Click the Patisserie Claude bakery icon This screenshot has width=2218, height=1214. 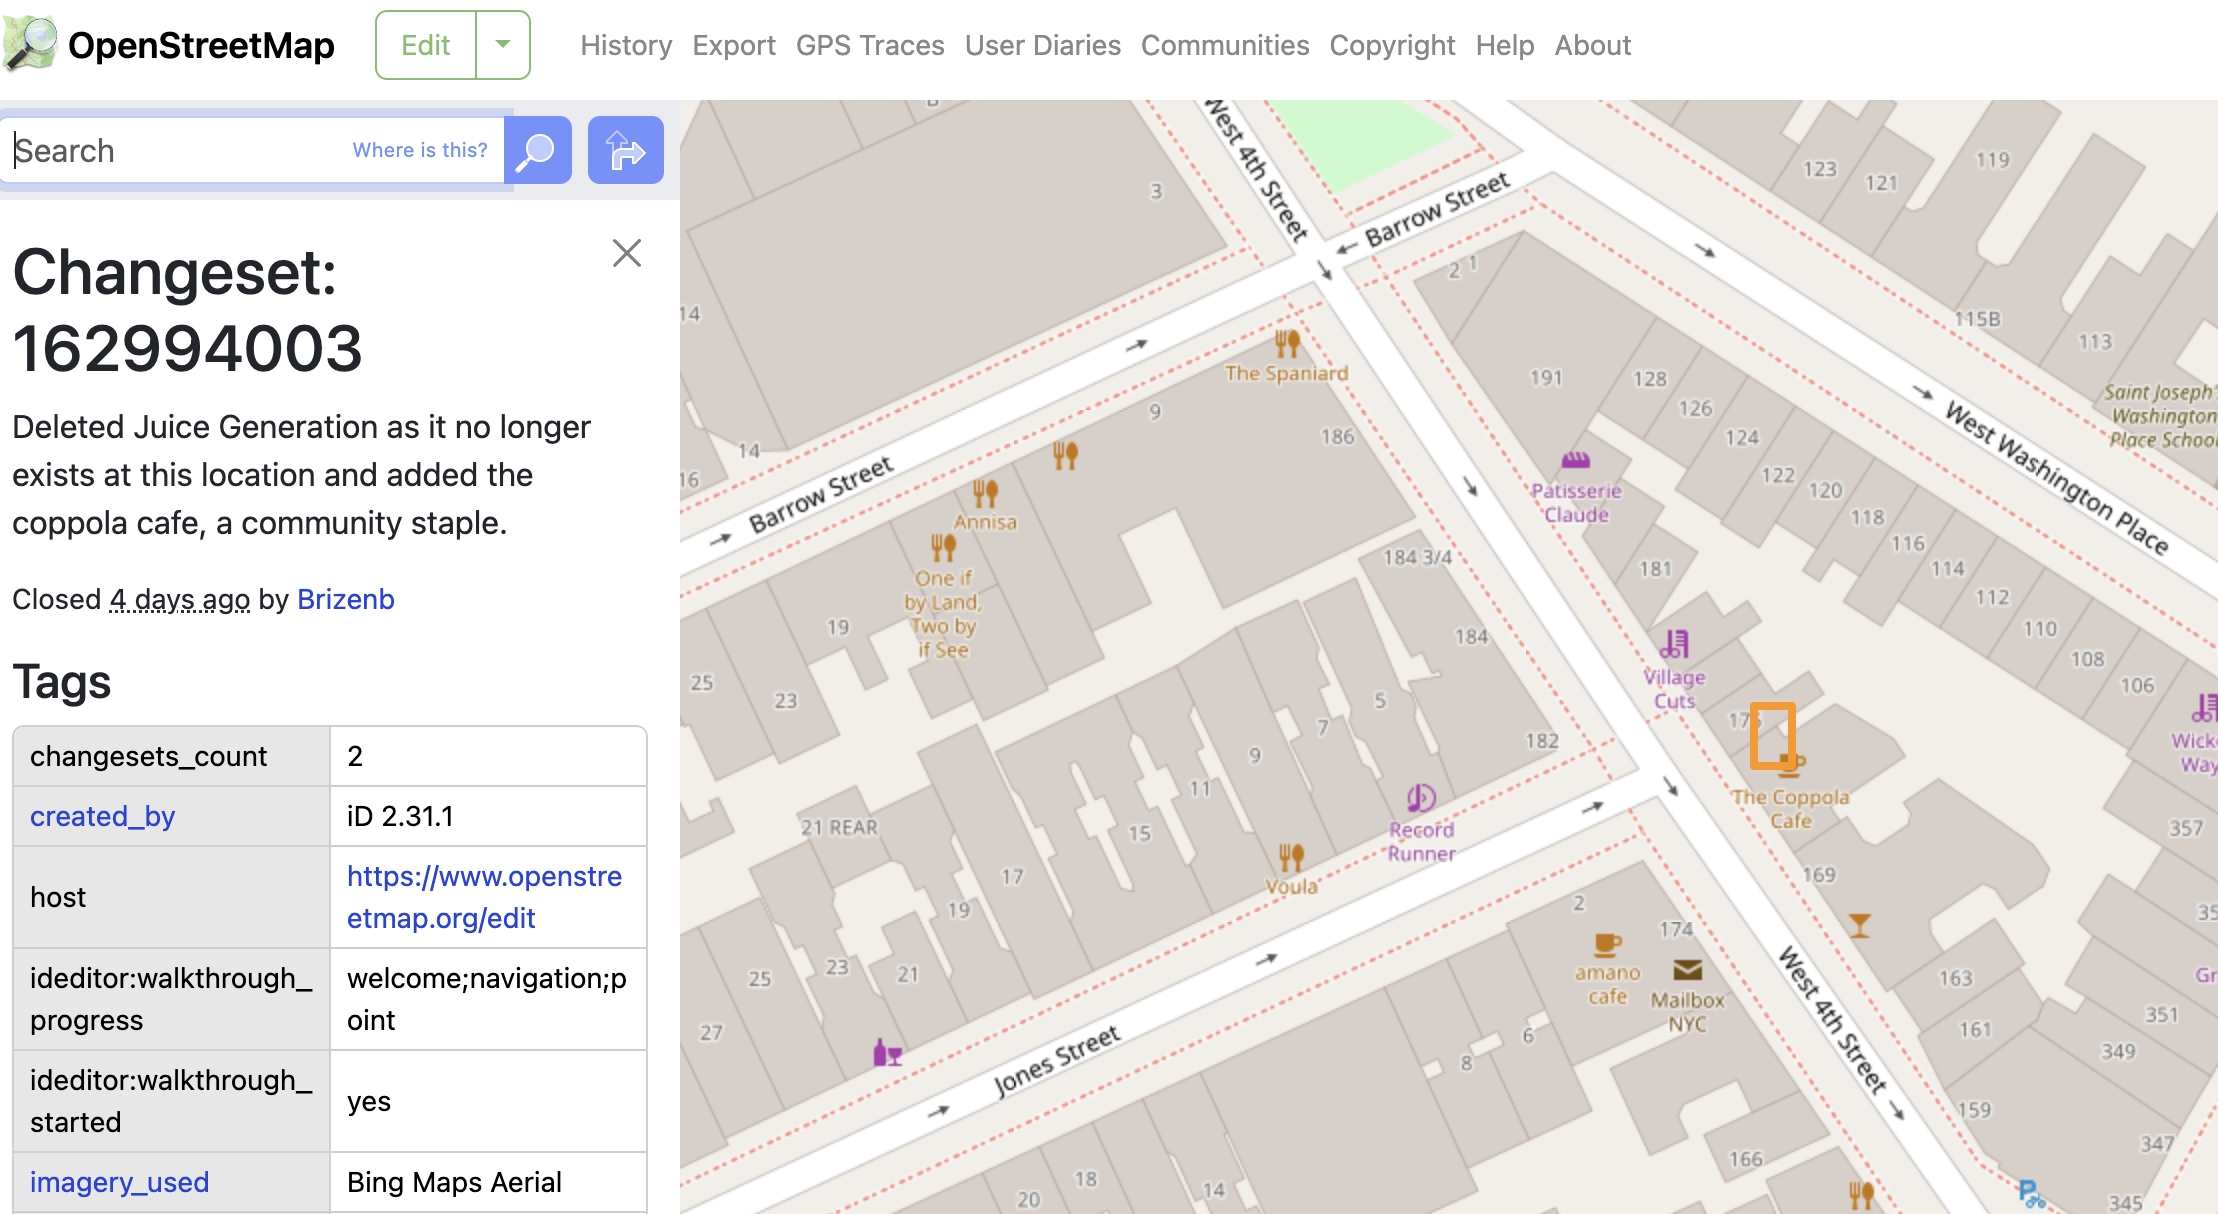(x=1576, y=460)
